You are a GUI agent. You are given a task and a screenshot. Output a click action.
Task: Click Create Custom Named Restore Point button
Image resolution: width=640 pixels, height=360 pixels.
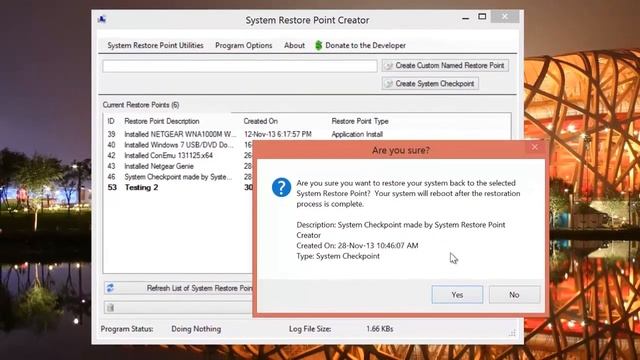[445, 65]
